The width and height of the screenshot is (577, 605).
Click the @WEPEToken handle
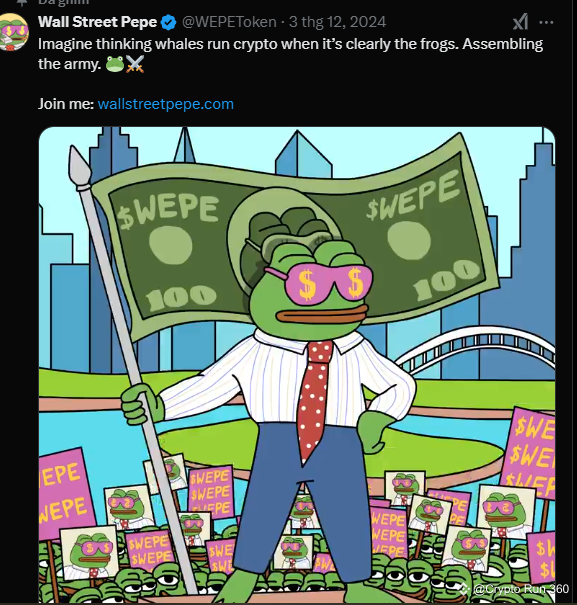pos(229,22)
